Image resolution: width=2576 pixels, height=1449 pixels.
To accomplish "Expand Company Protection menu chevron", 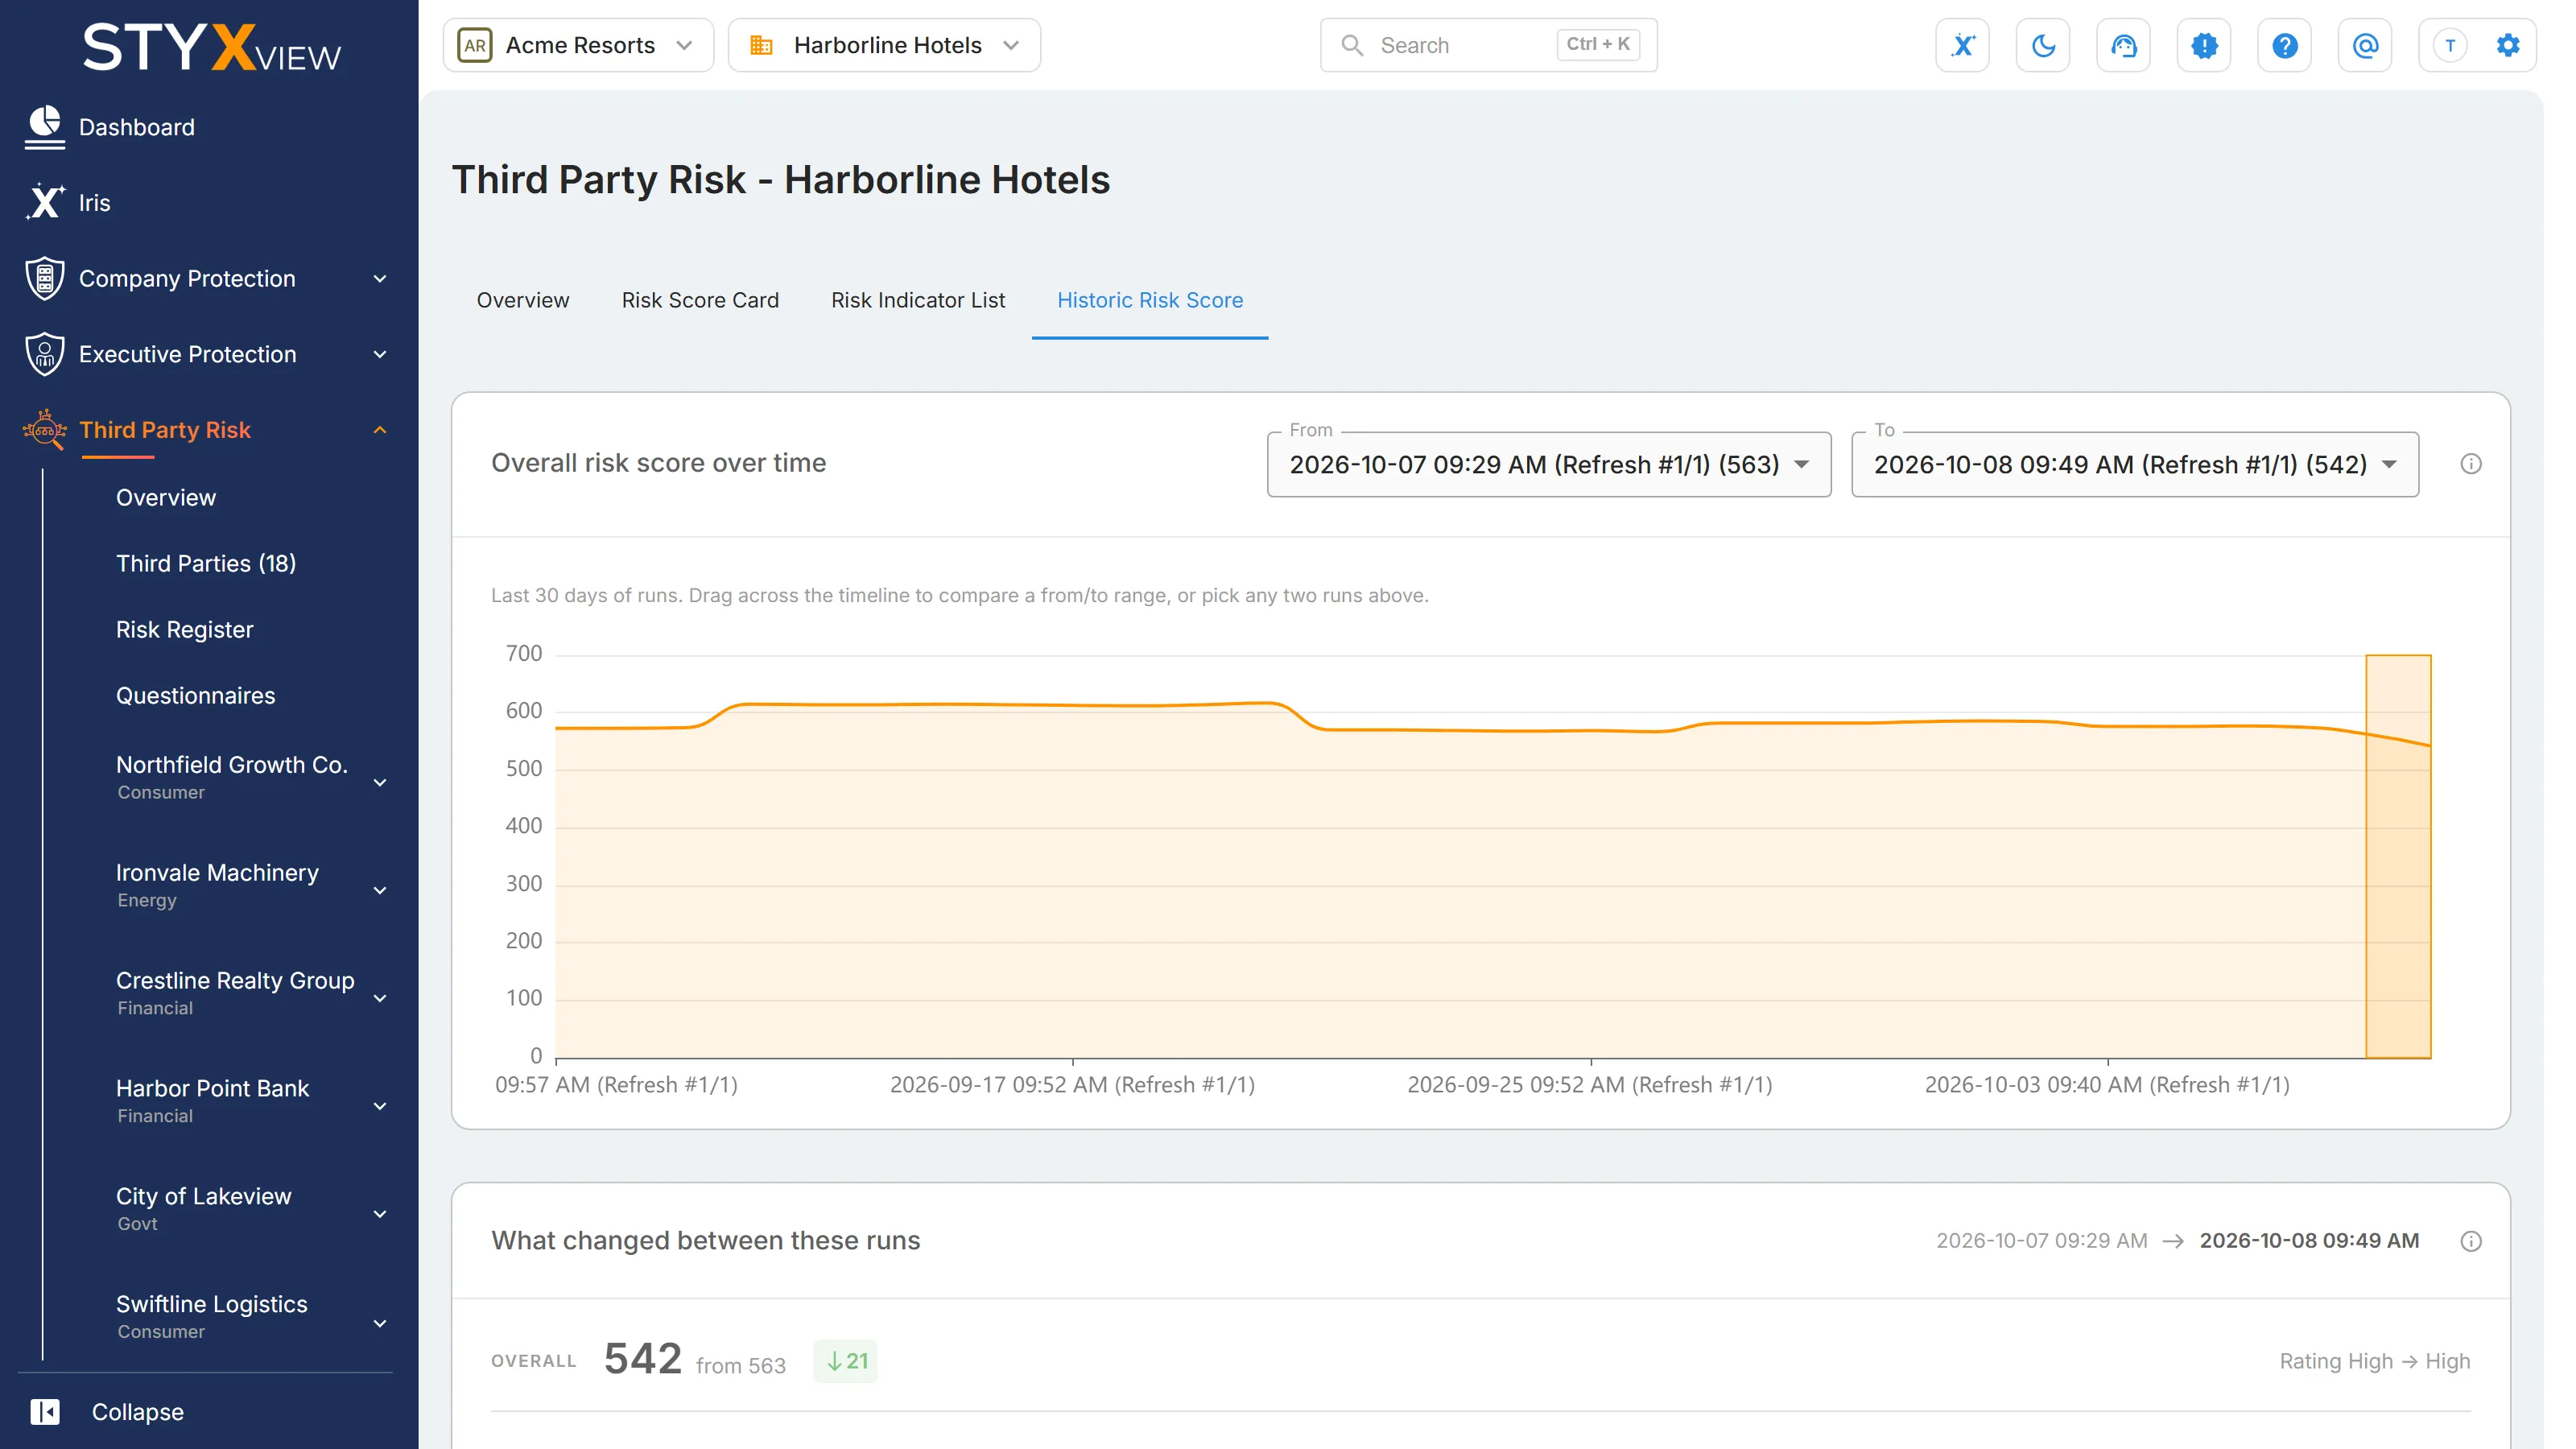I will click(380, 278).
